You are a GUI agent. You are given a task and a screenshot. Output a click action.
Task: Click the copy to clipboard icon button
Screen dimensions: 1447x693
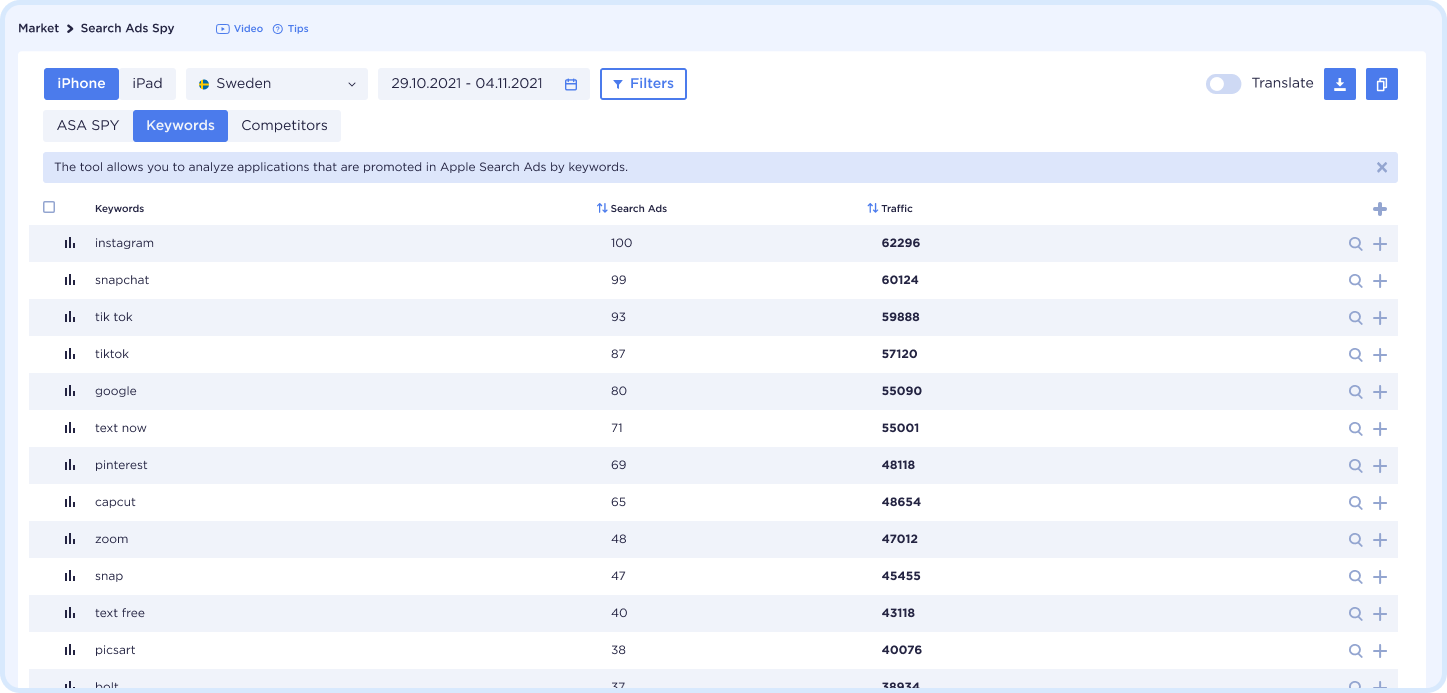pyautogui.click(x=1381, y=84)
